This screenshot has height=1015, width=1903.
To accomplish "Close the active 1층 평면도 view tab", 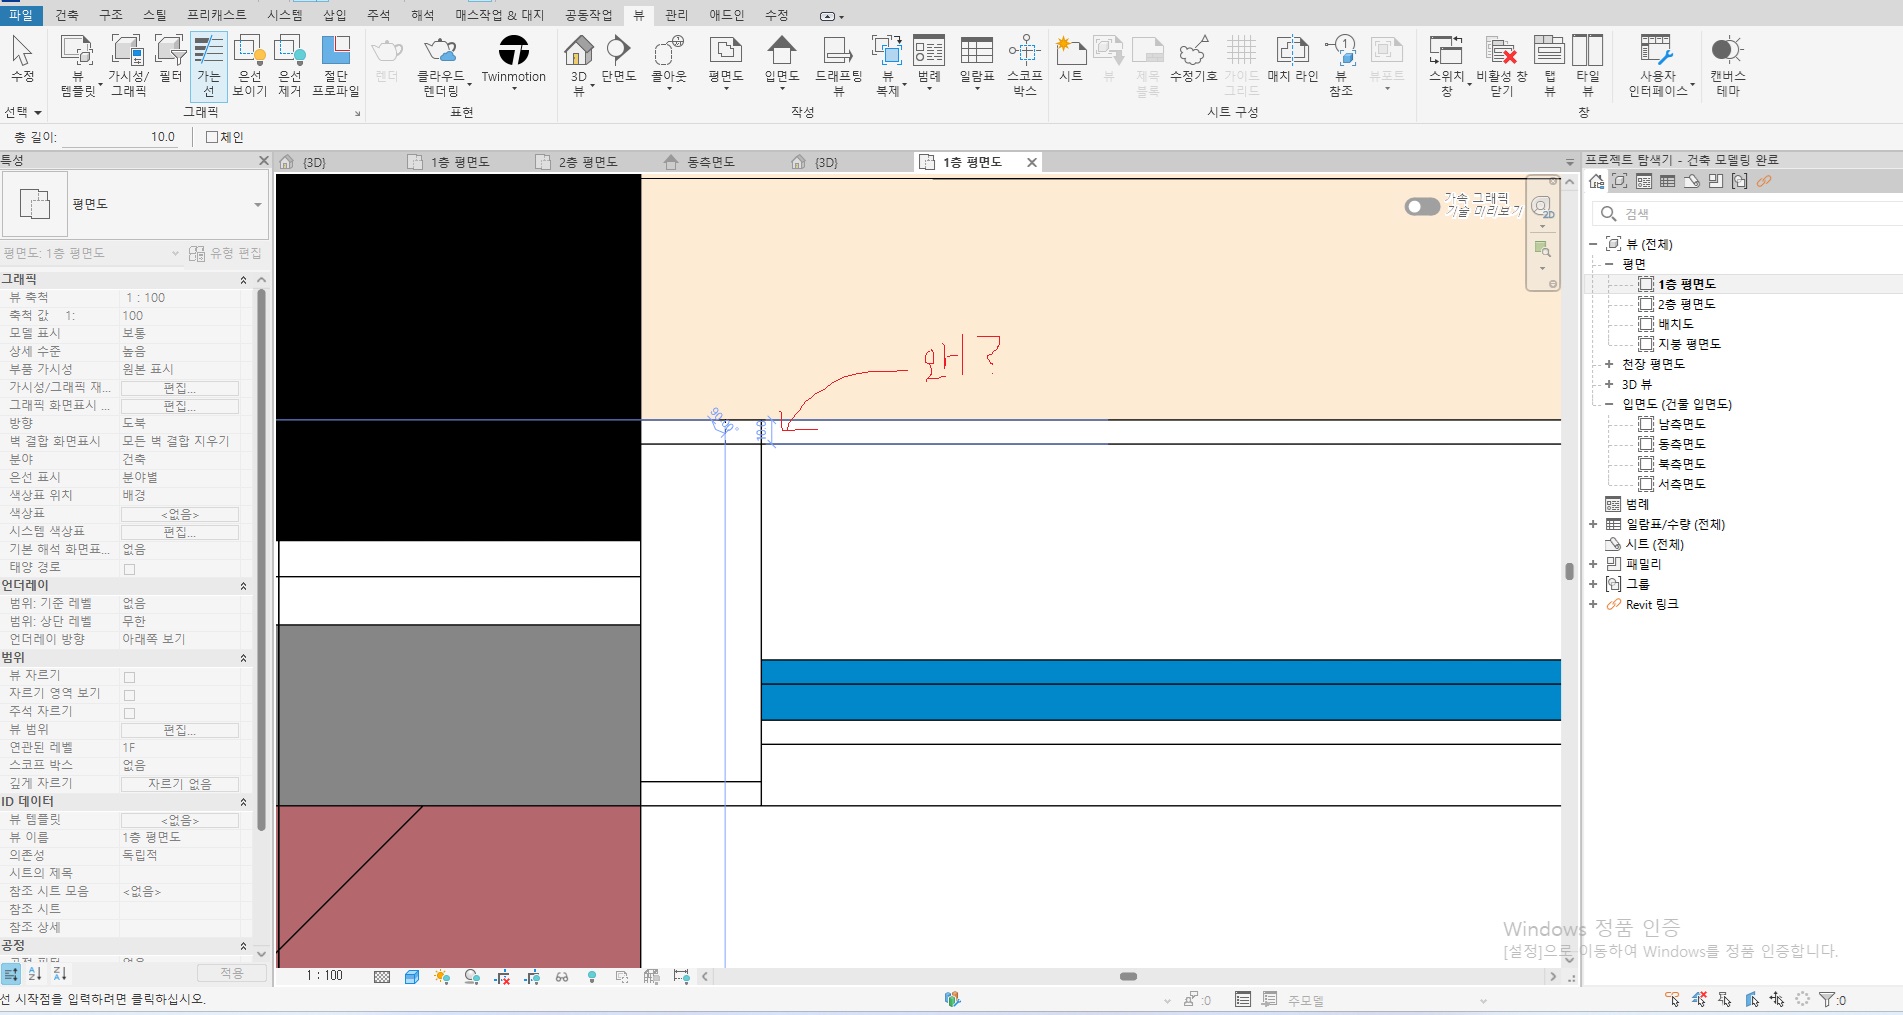I will tap(1032, 162).
